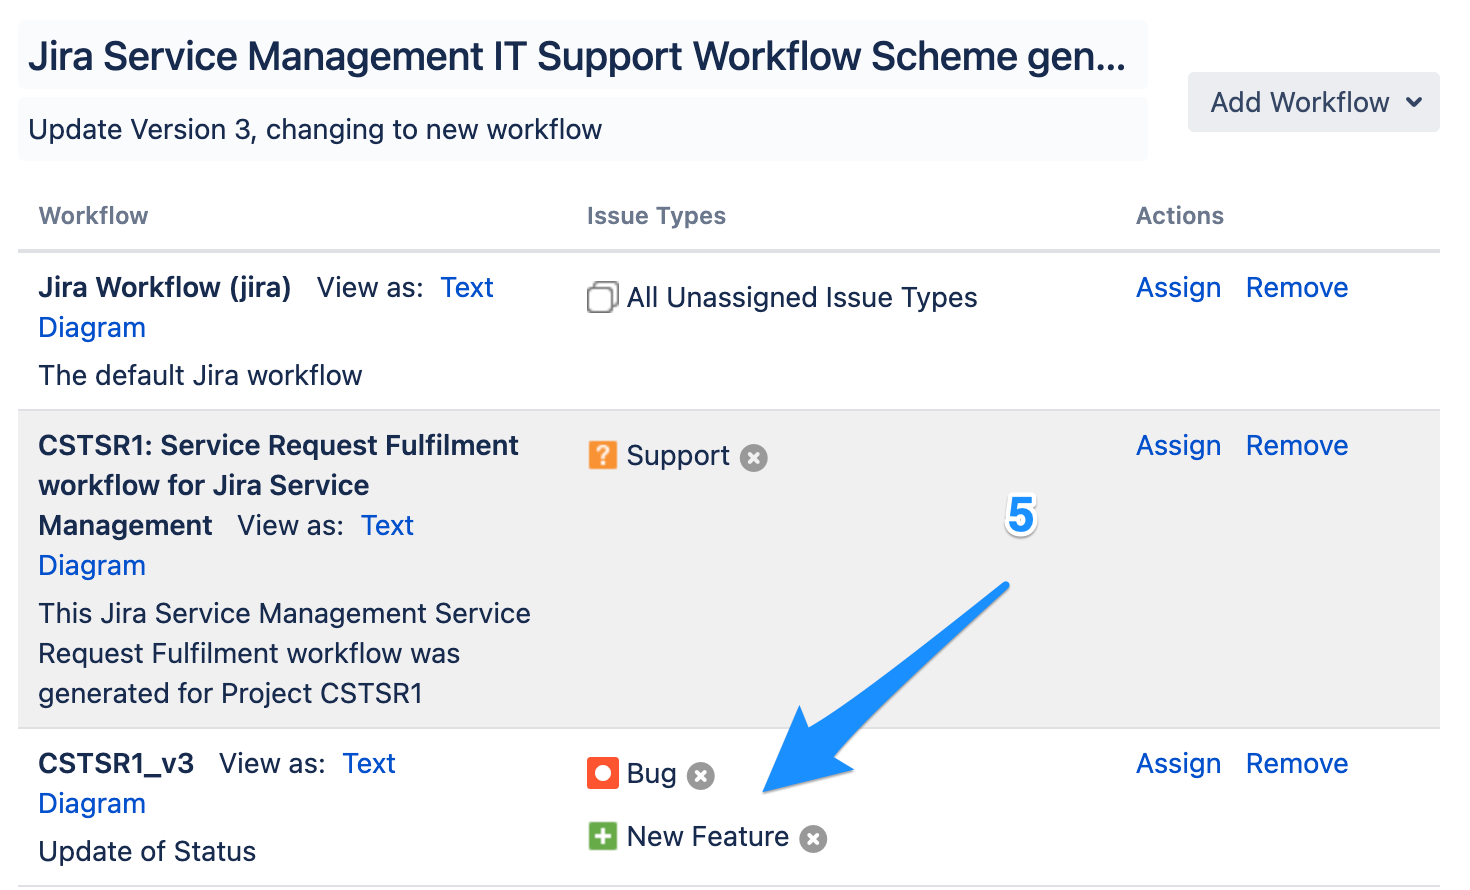The height and width of the screenshot is (890, 1470).
Task: Edit the scheme description text
Action: 315,130
